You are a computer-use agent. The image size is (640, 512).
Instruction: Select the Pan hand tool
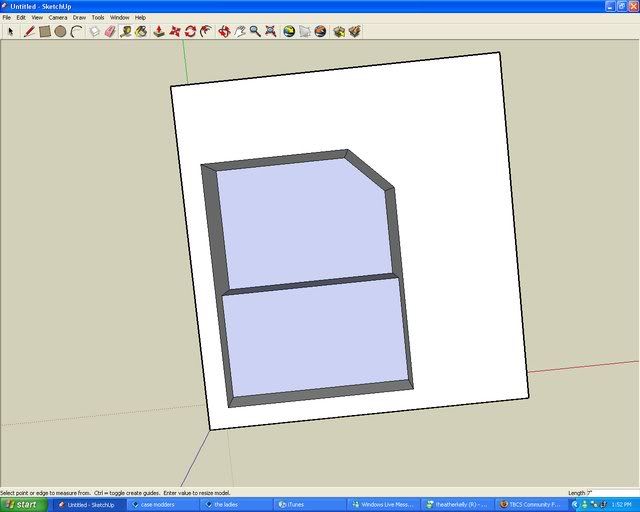(240, 31)
